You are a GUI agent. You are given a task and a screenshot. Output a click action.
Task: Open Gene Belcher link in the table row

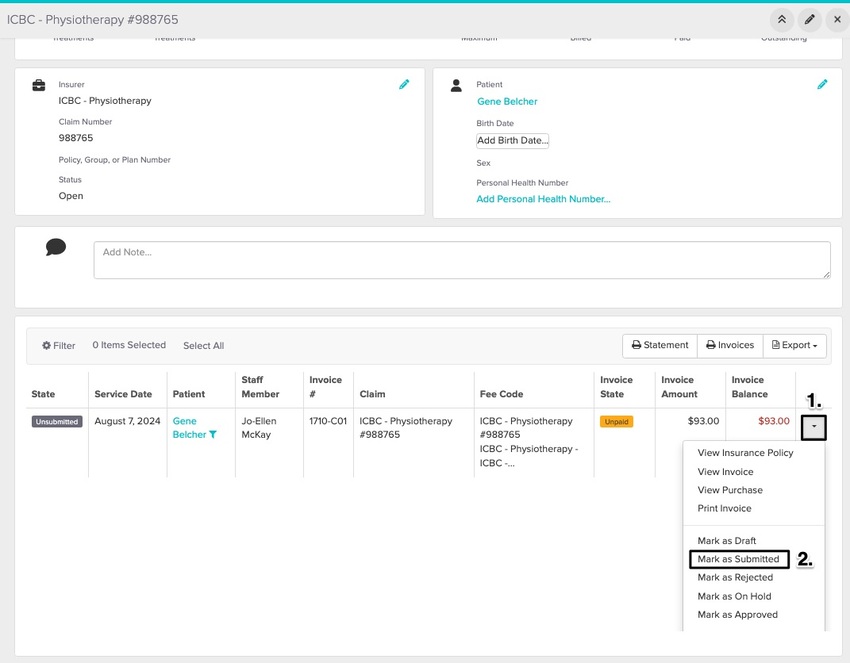point(189,428)
